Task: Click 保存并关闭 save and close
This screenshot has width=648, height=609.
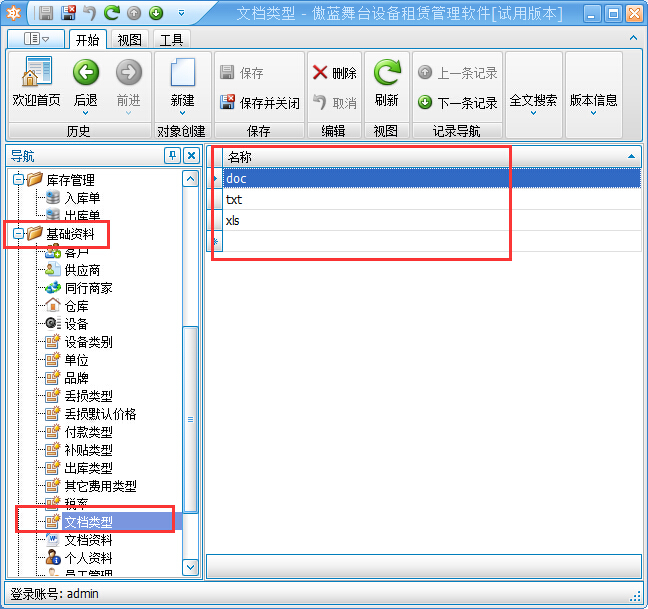Action: (x=259, y=102)
